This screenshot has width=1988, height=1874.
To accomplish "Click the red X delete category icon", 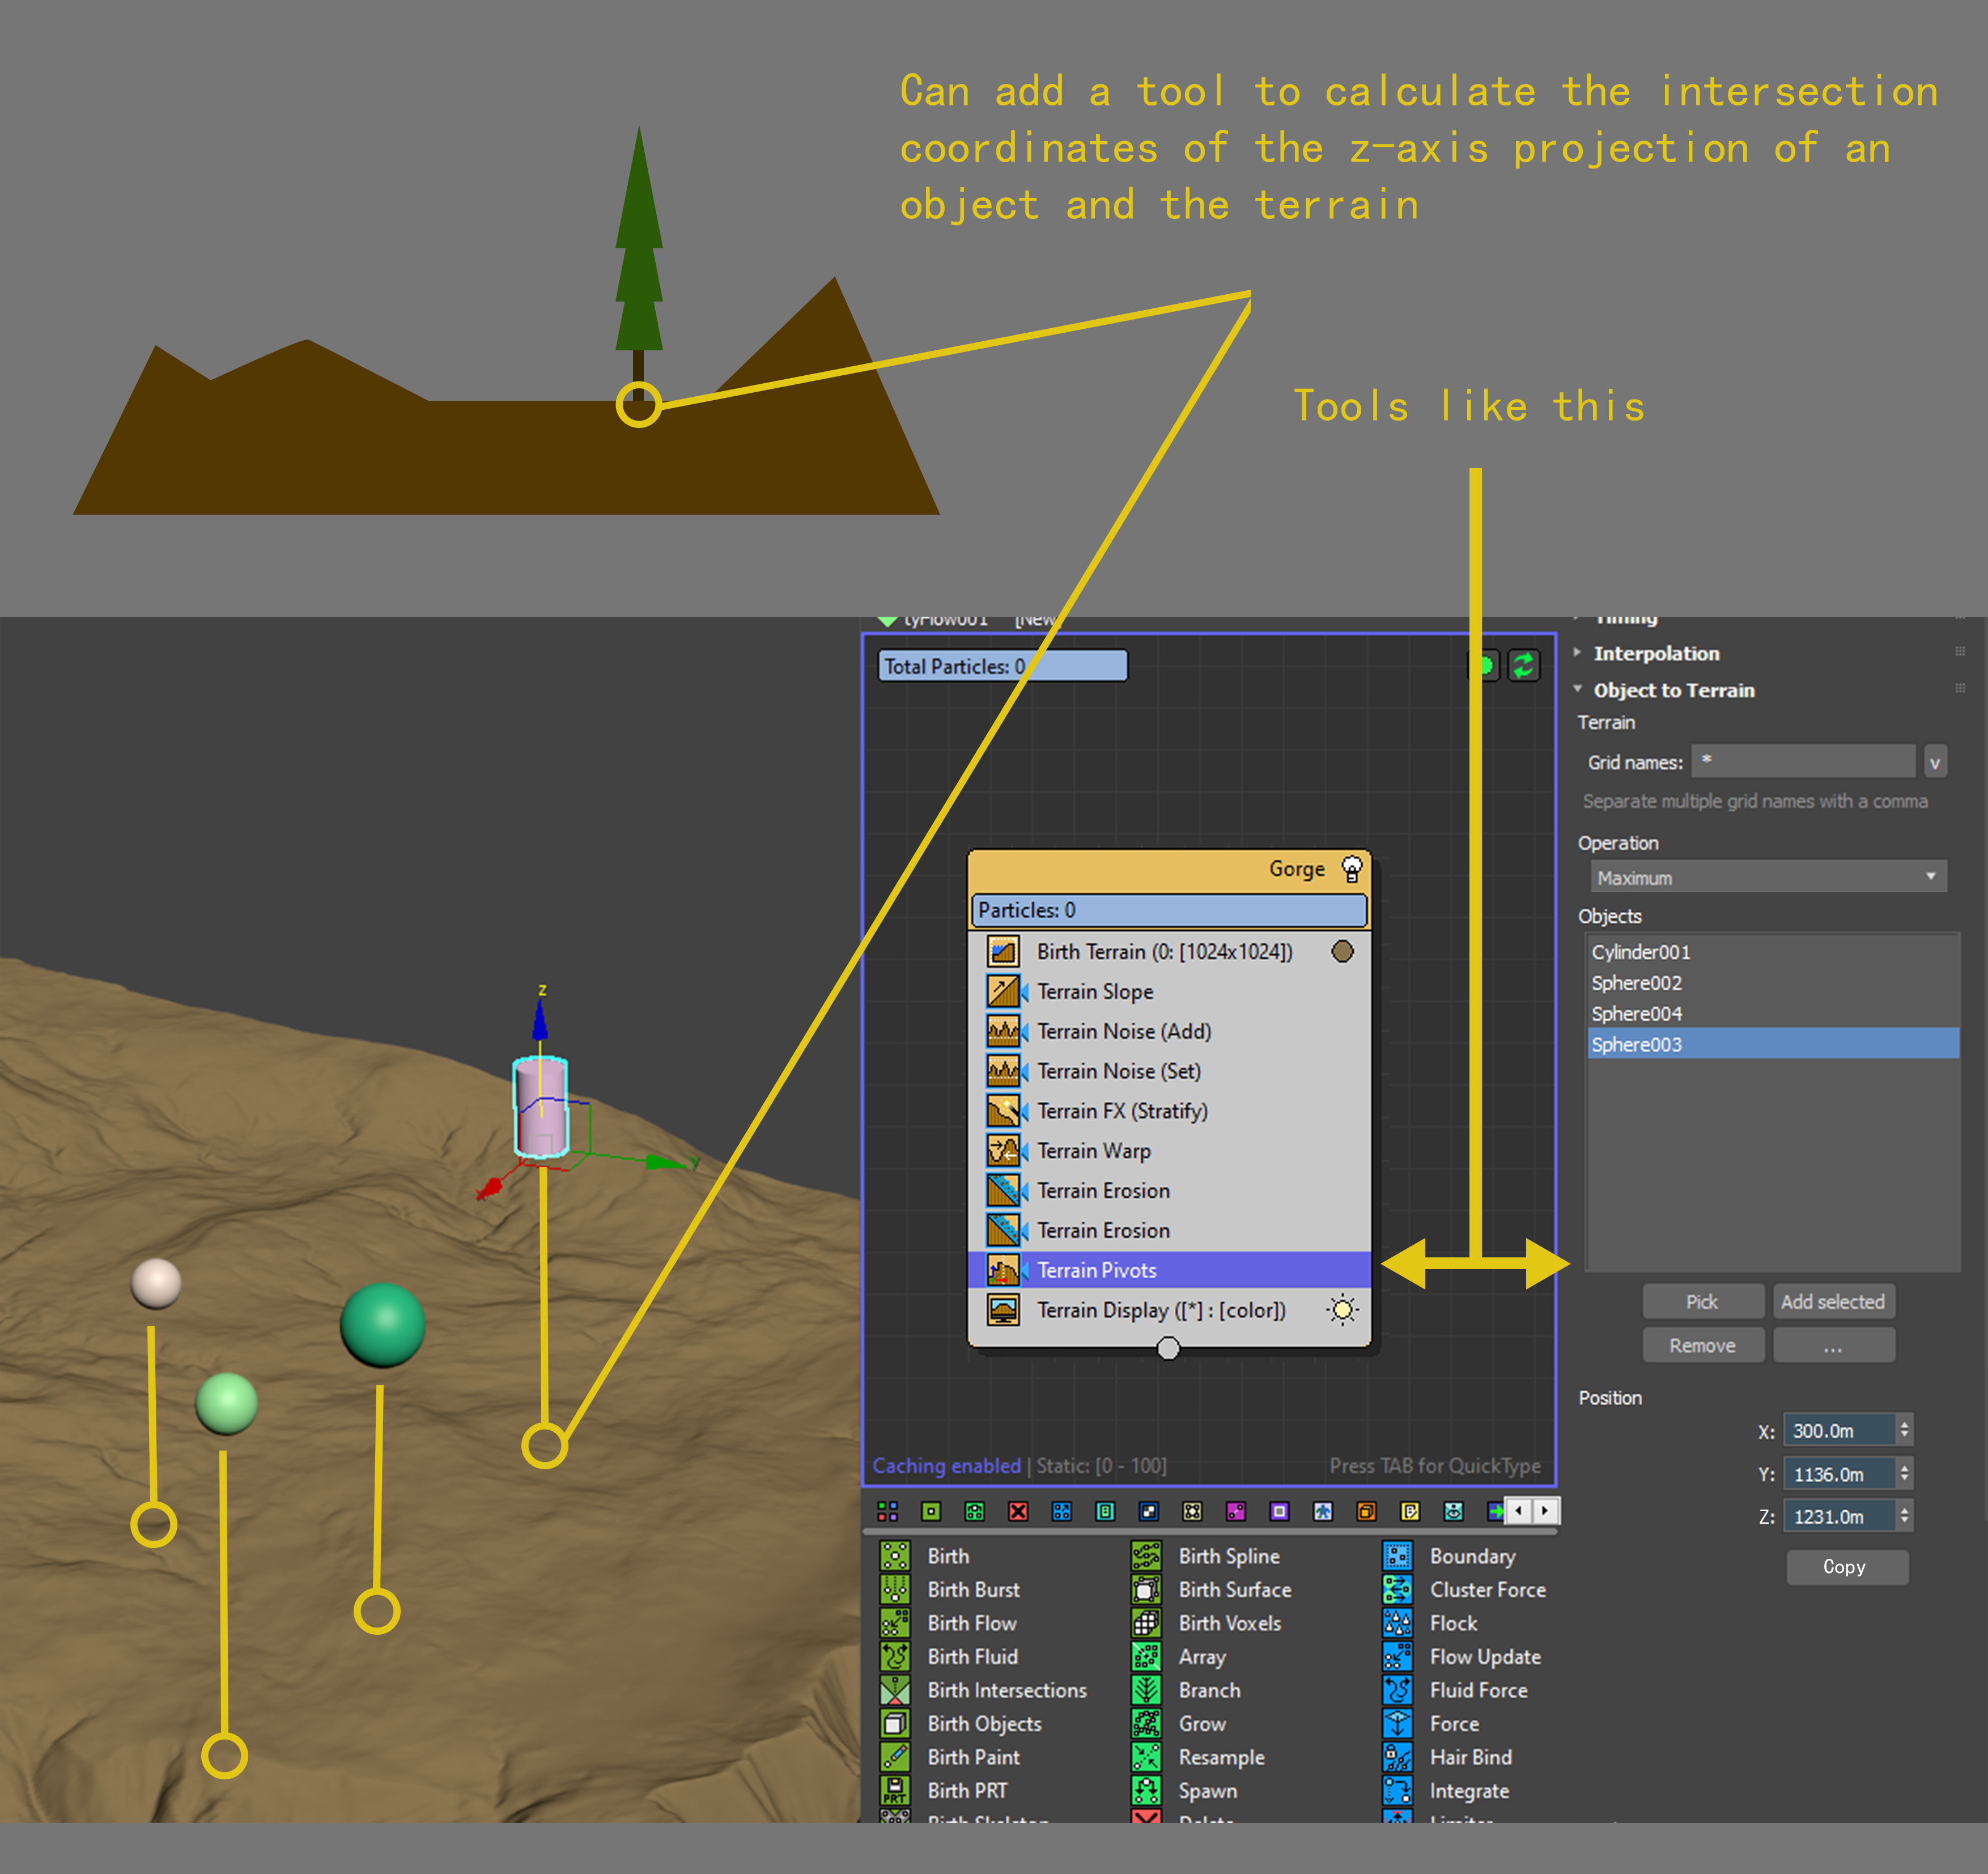I will (x=1018, y=1511).
